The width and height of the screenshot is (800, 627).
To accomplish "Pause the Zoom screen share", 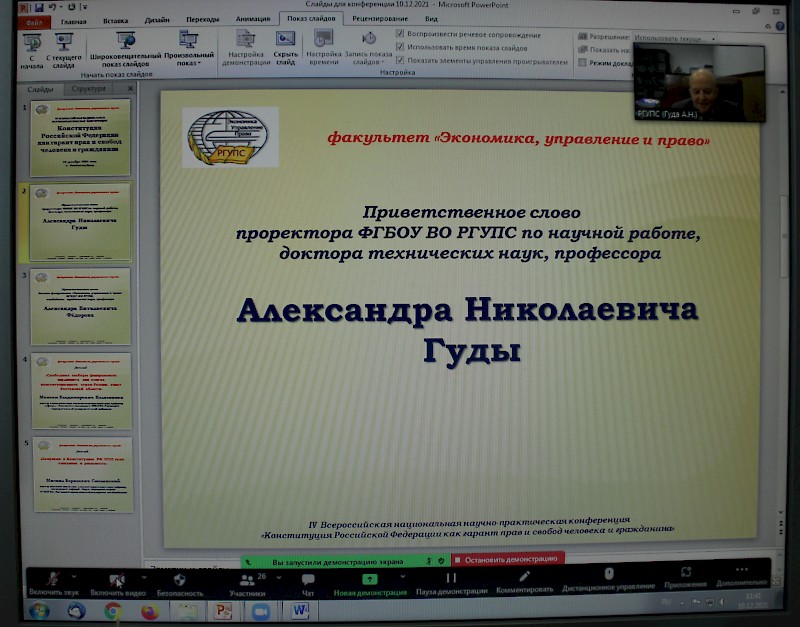I will click(x=451, y=581).
